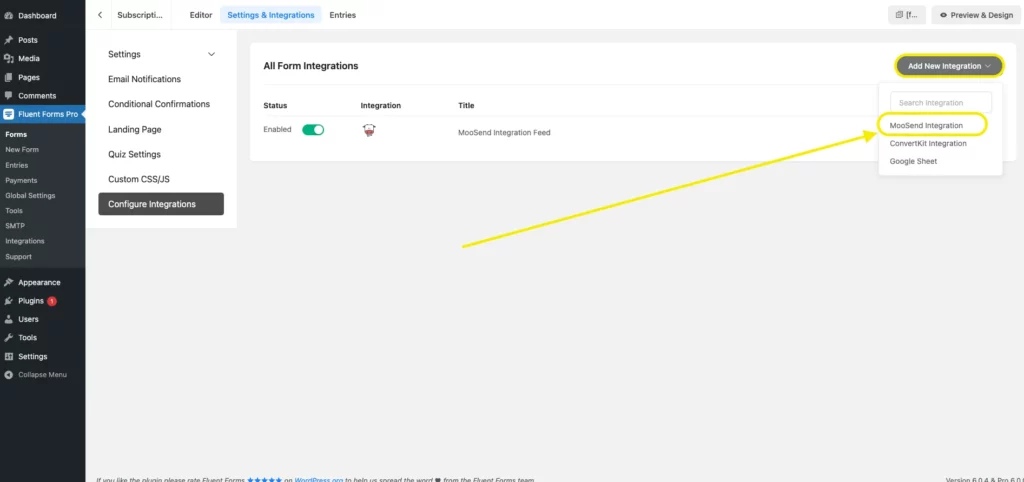The width and height of the screenshot is (1024, 482).
Task: Click the Pages icon in the sidebar
Action: click(x=8, y=77)
